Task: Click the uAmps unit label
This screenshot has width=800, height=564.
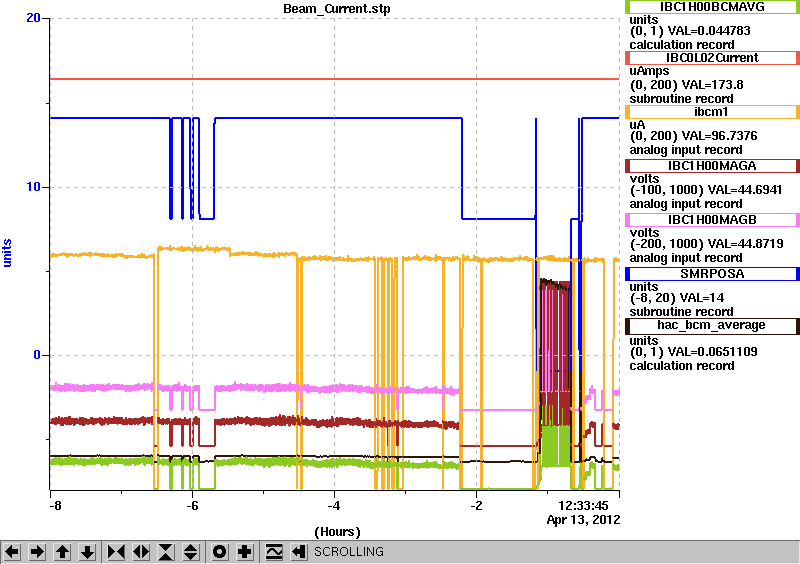Action: coord(649,71)
